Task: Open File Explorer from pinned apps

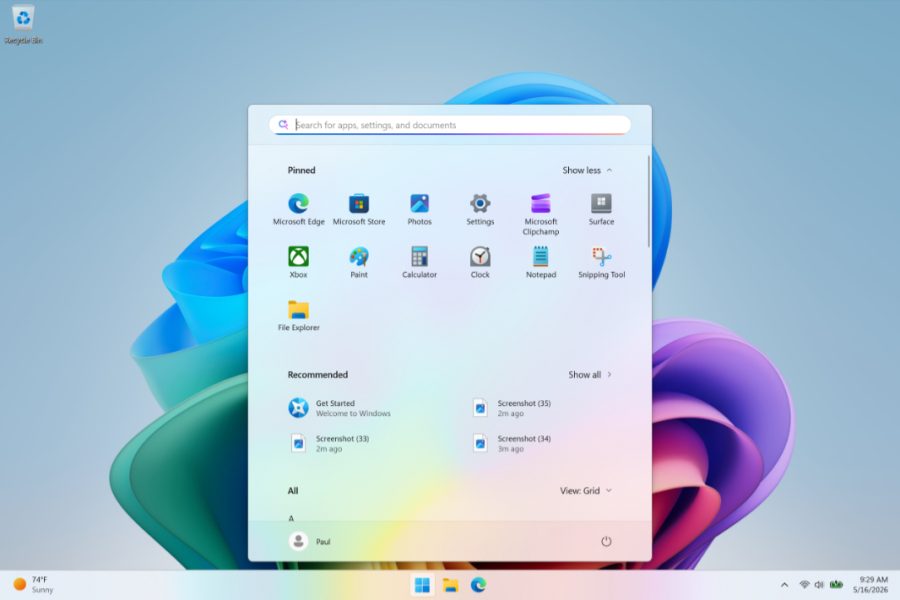Action: tap(298, 315)
